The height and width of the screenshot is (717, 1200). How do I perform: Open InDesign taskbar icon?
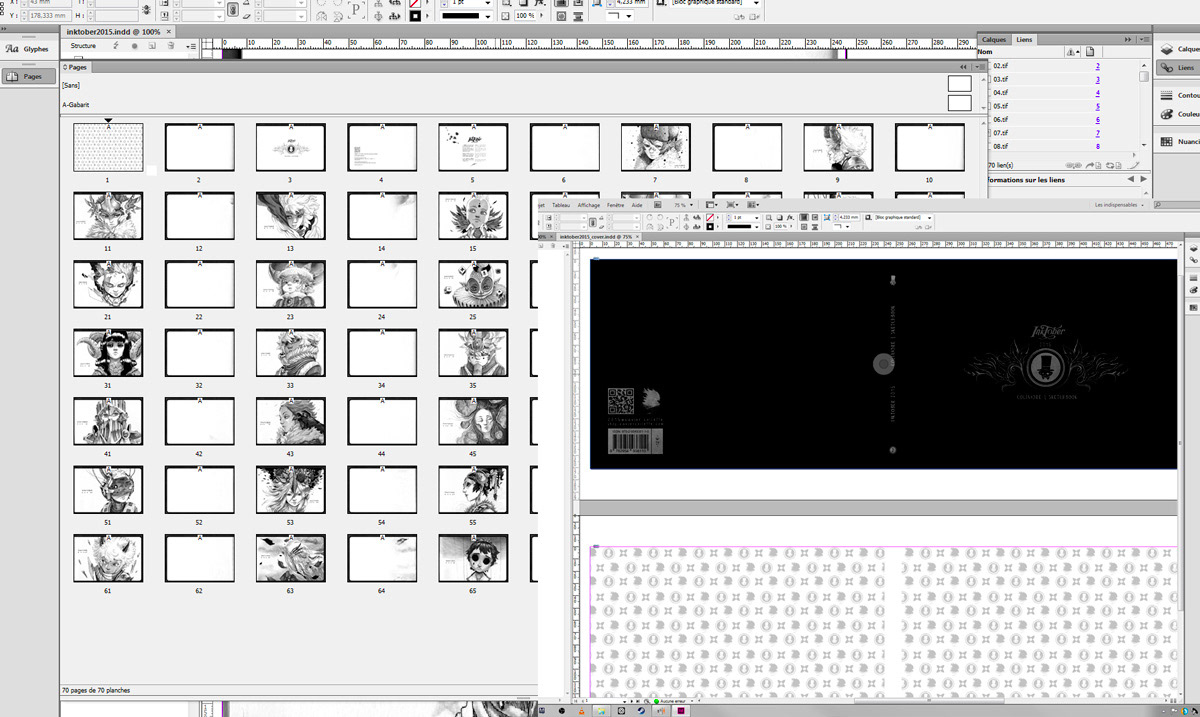coord(682,711)
